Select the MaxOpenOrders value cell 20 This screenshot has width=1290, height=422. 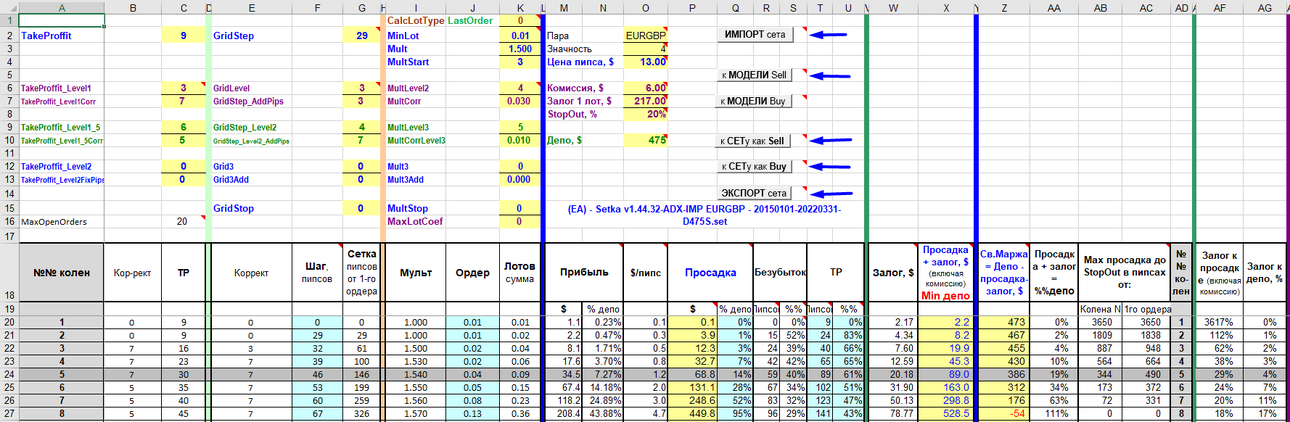183,221
